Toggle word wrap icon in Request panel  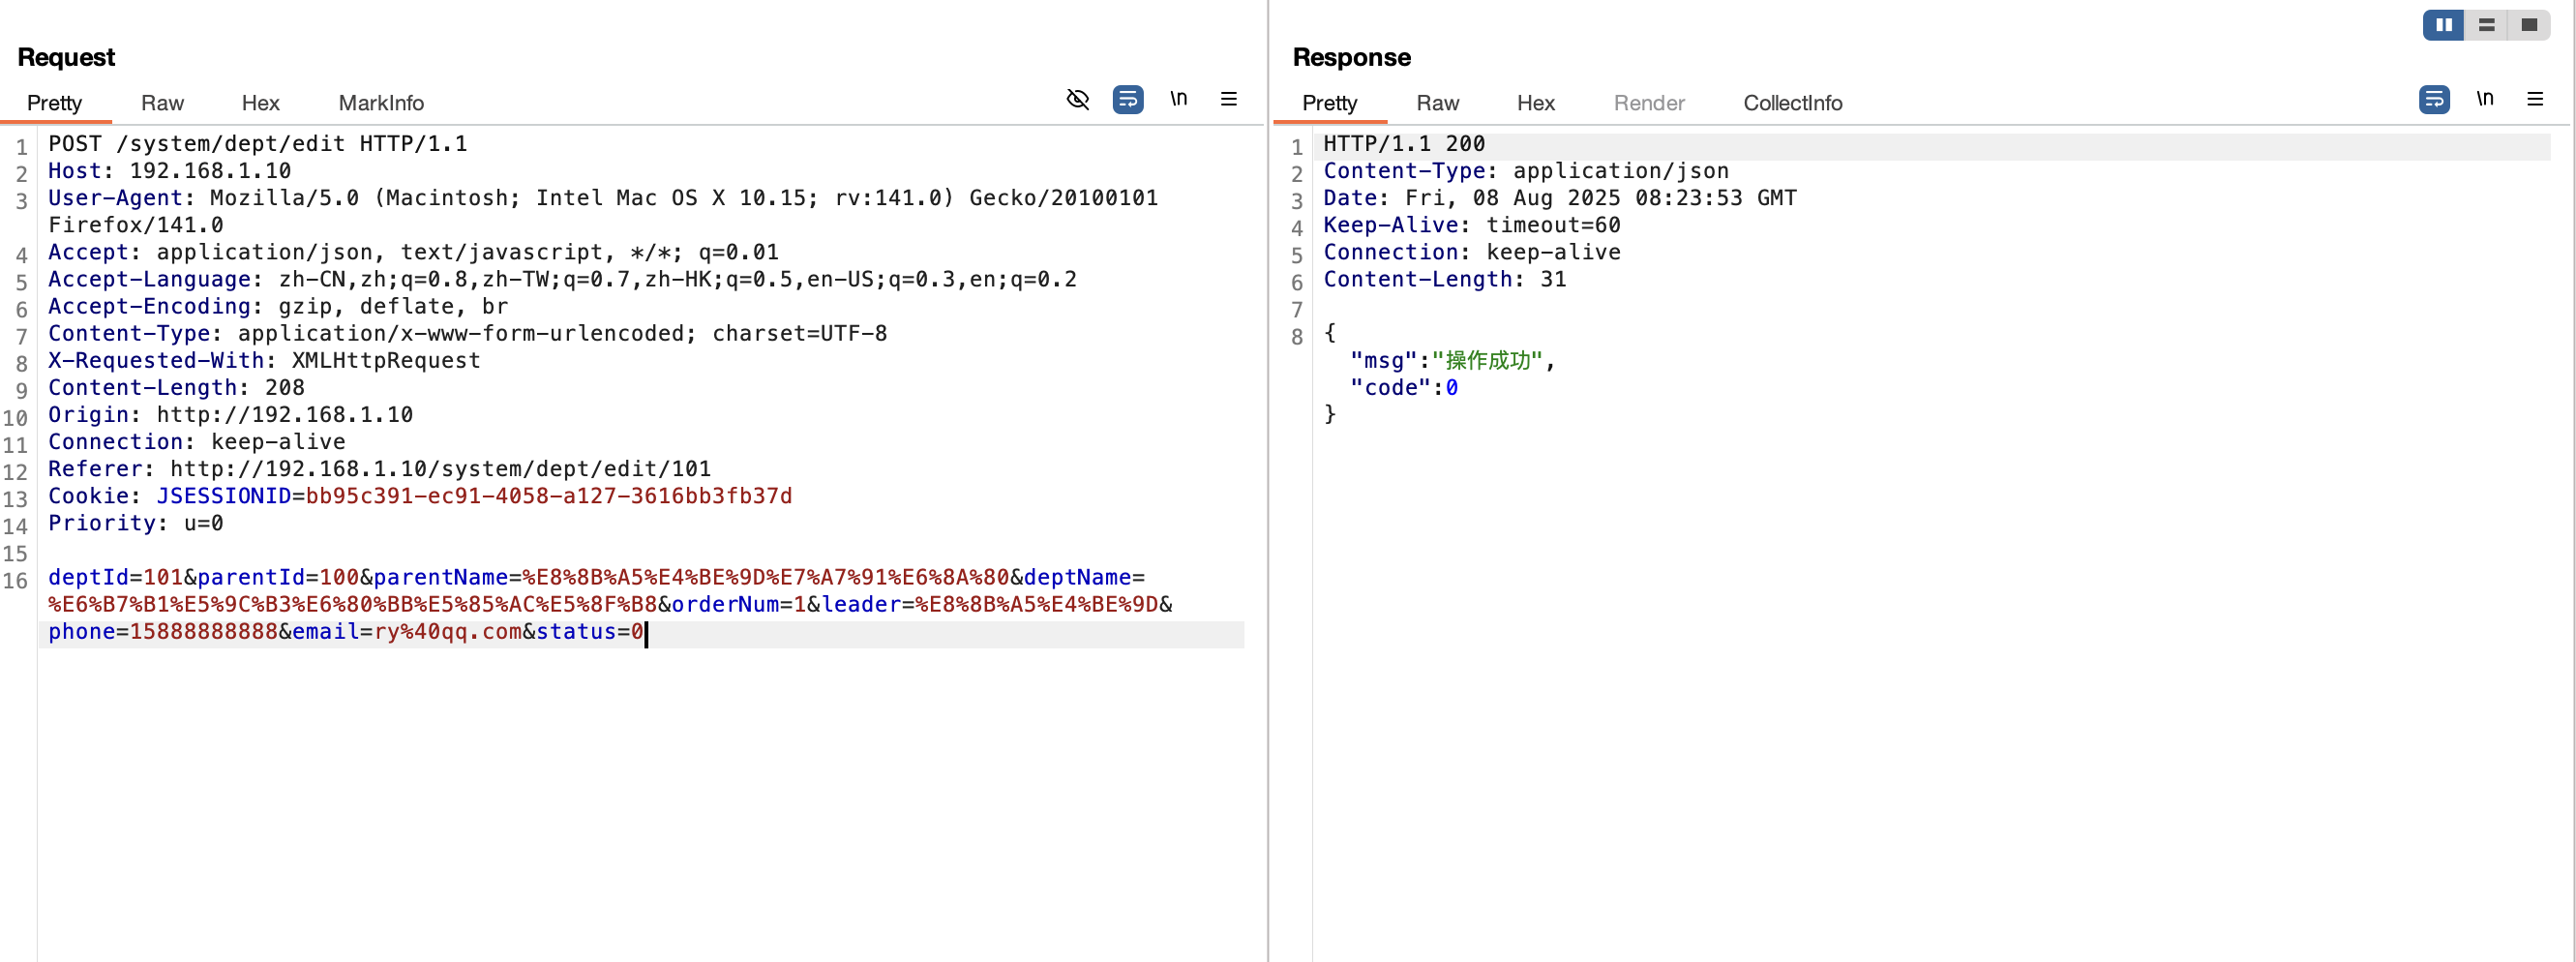coord(1128,99)
